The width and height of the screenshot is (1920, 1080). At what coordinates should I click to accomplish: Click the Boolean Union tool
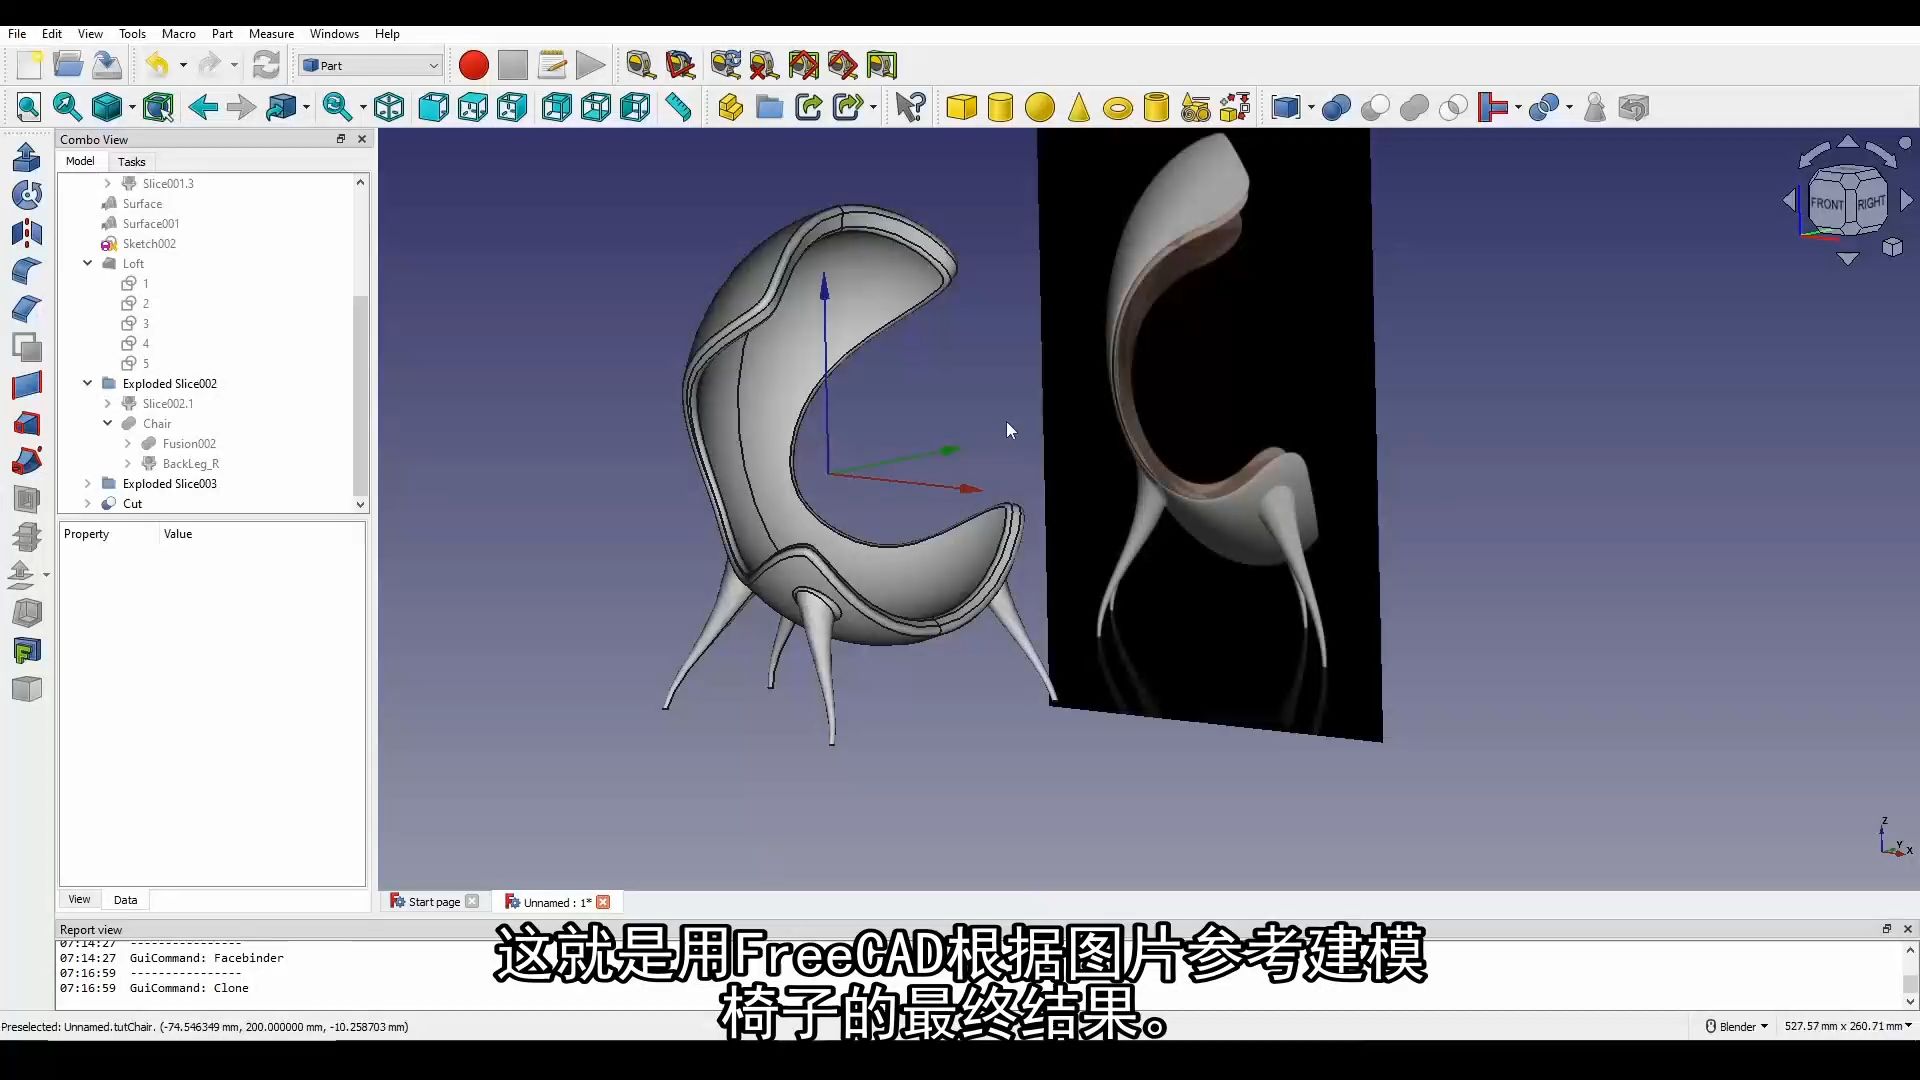[1336, 107]
